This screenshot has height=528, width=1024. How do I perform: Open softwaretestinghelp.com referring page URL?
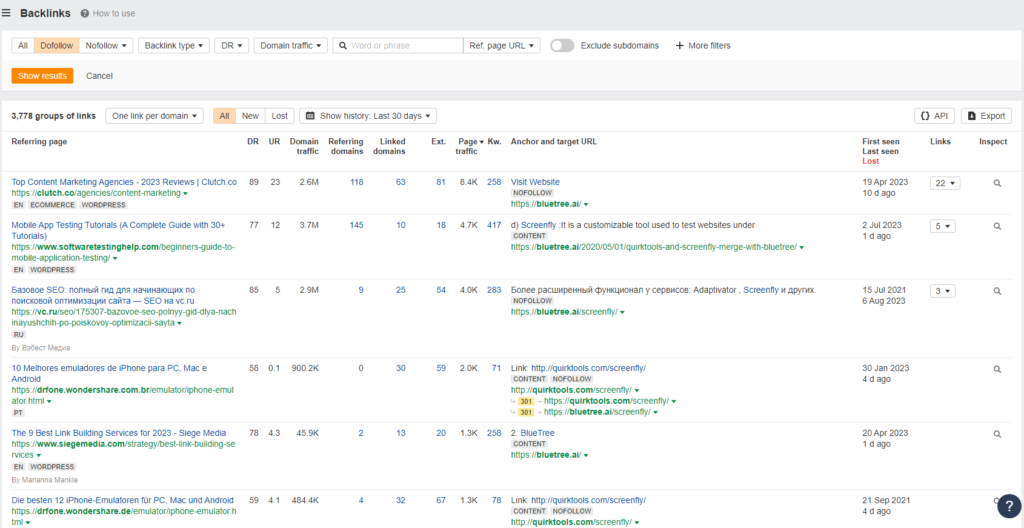(x=123, y=253)
